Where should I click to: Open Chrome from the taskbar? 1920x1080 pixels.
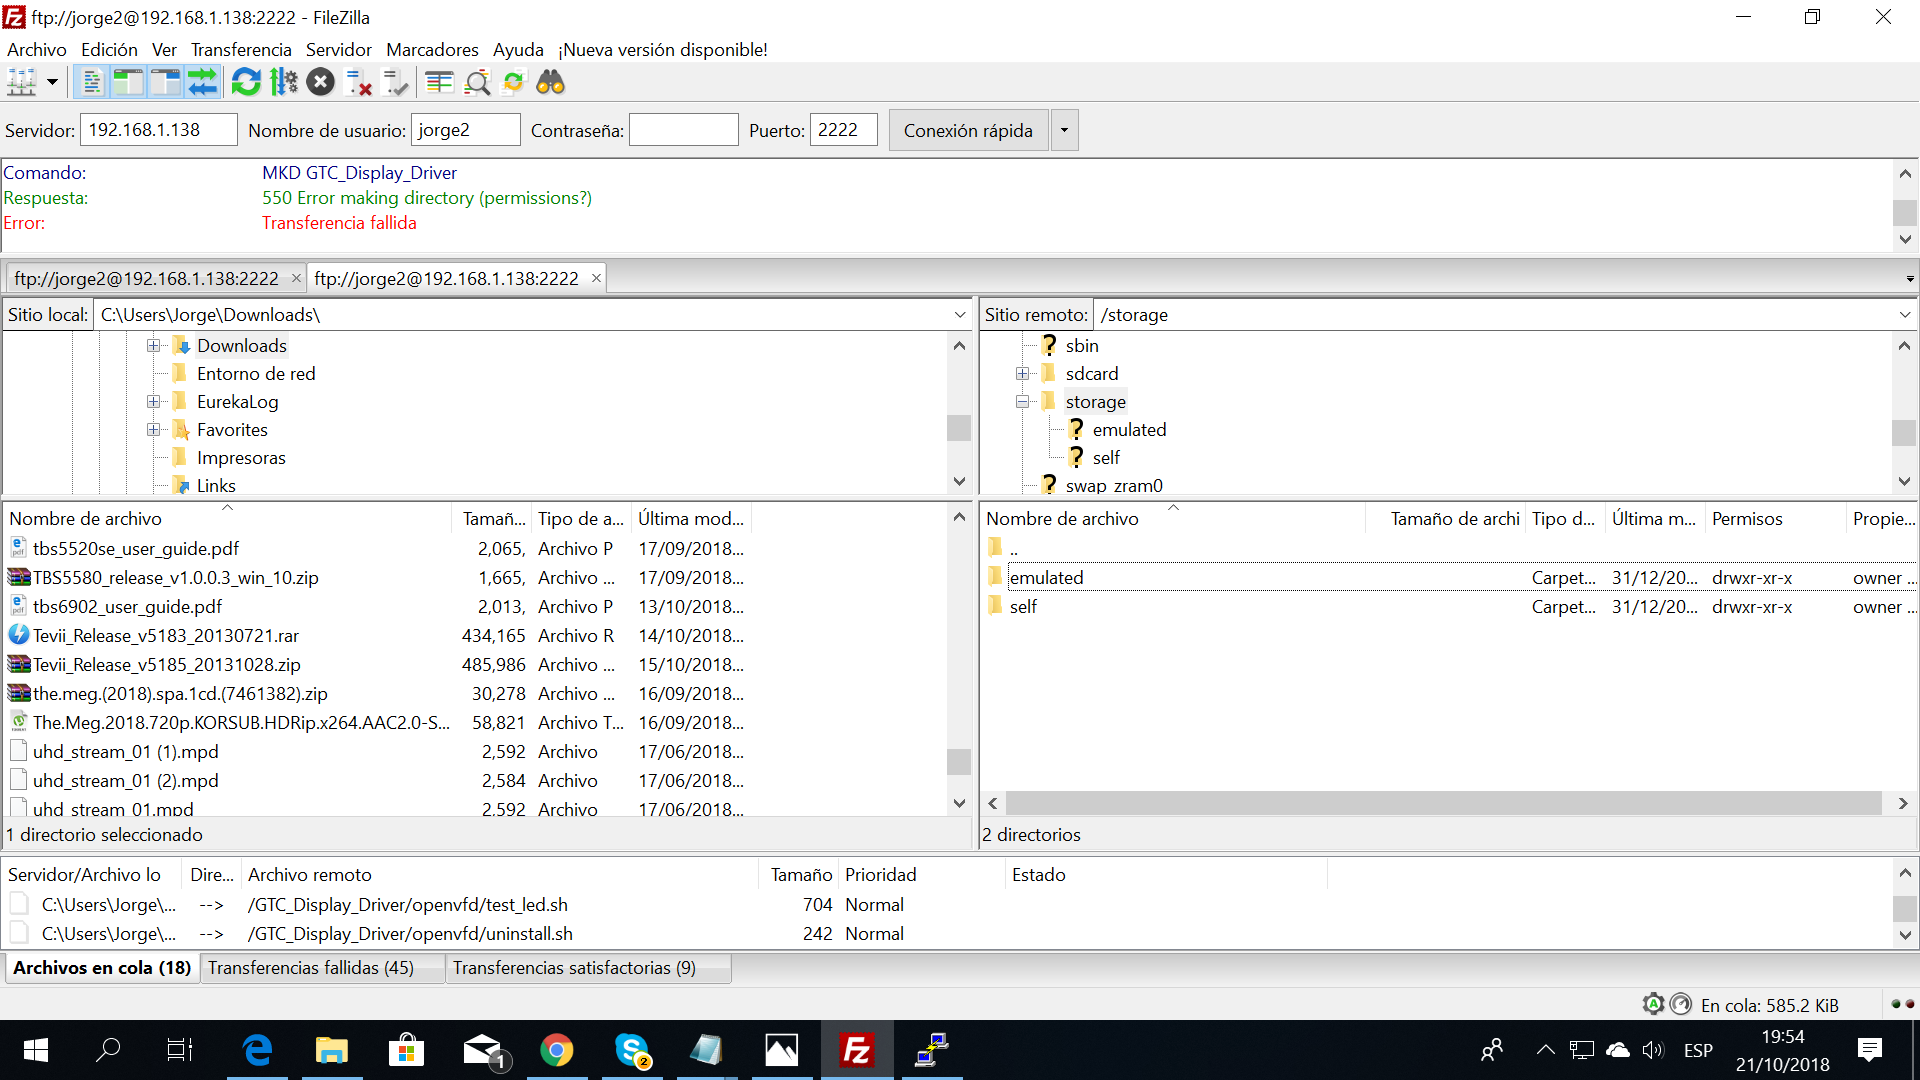[557, 1050]
